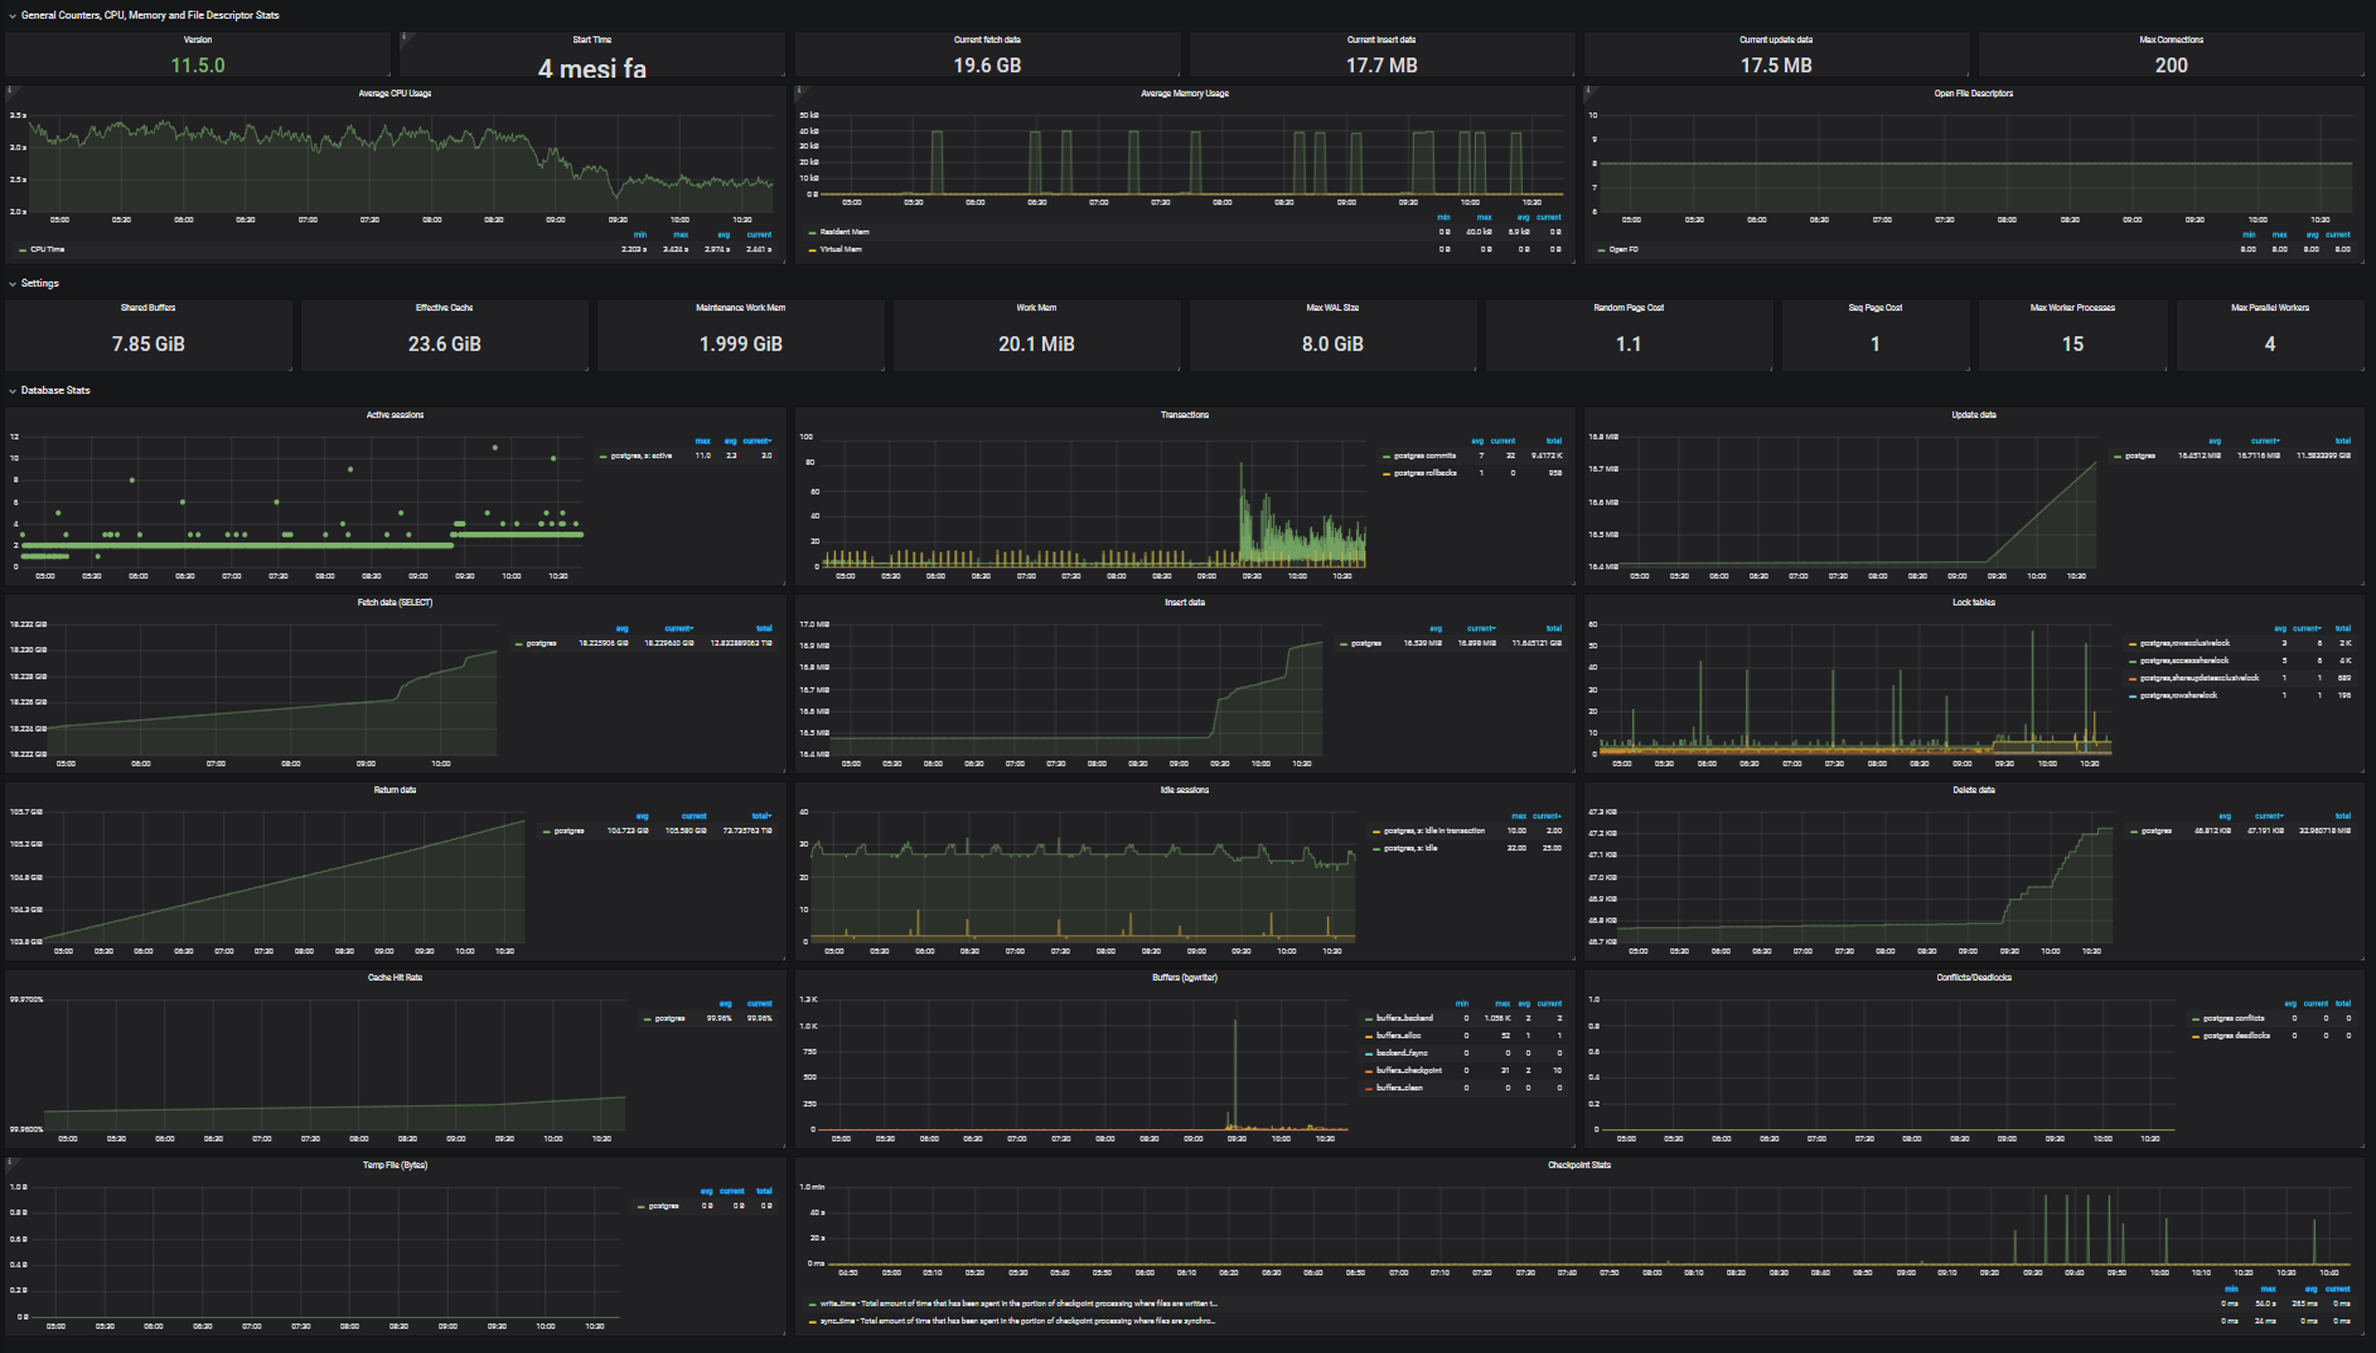Open info icon on Temp File panel

pyautogui.click(x=10, y=1163)
